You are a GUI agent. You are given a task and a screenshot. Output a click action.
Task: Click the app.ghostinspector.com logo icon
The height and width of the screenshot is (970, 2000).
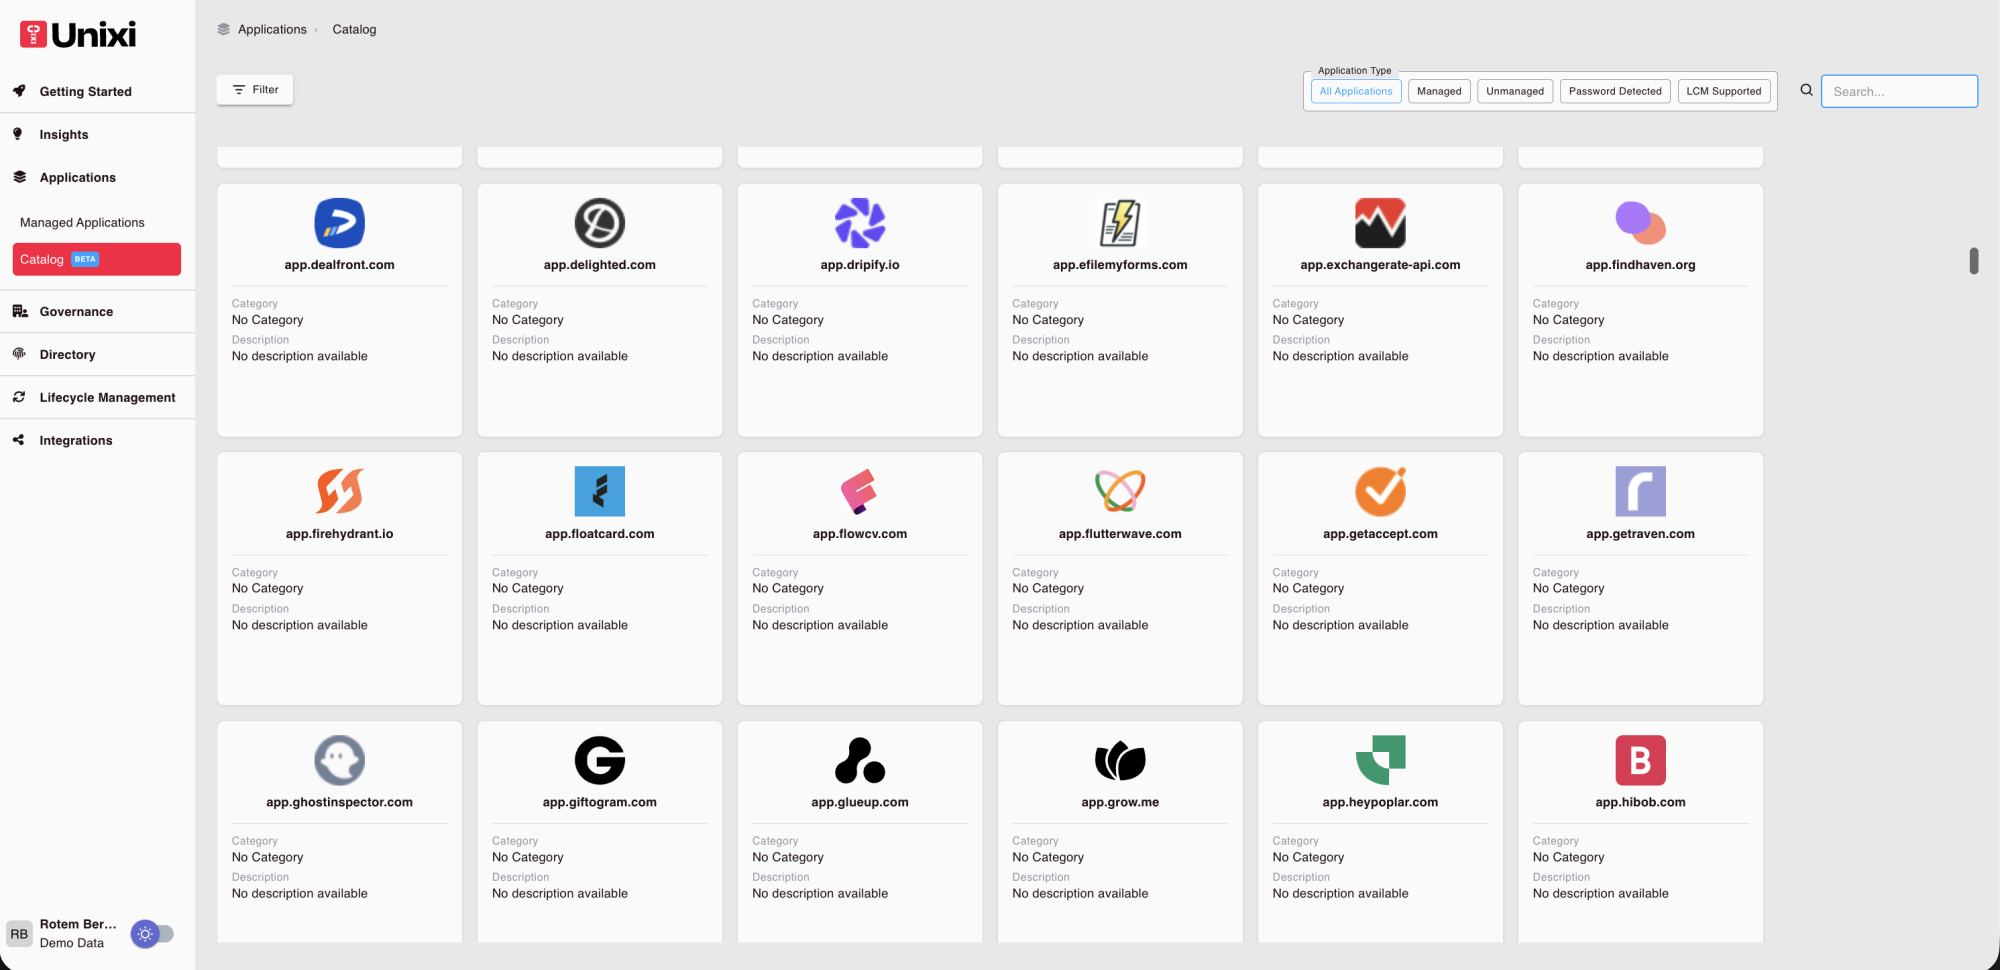[340, 760]
